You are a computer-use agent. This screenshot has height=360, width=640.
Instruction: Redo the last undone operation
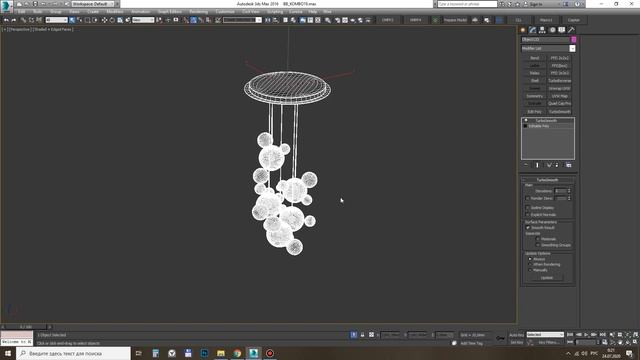click(14, 20)
